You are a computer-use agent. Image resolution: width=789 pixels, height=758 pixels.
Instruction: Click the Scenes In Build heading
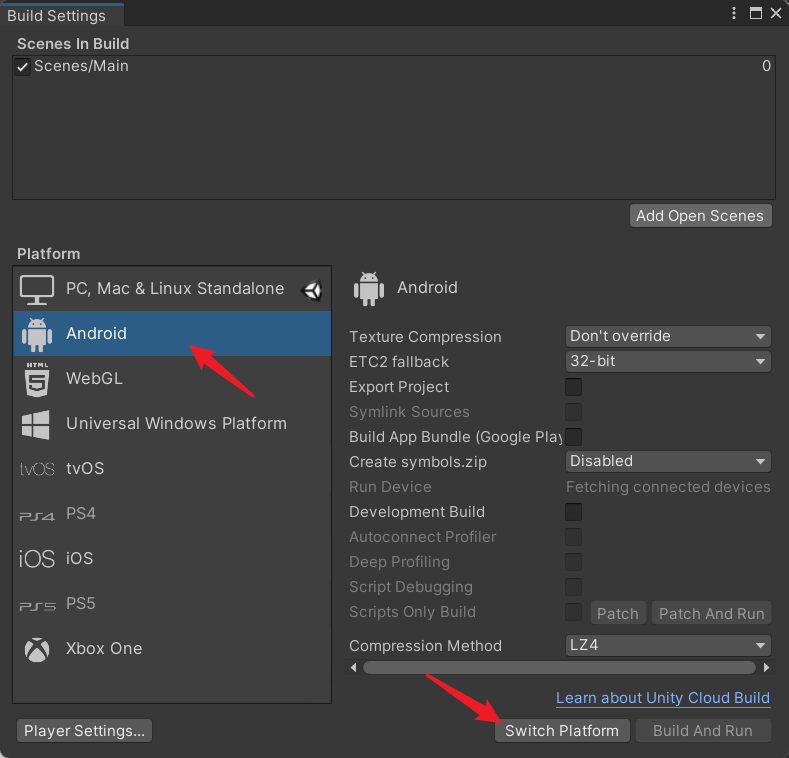tap(73, 44)
